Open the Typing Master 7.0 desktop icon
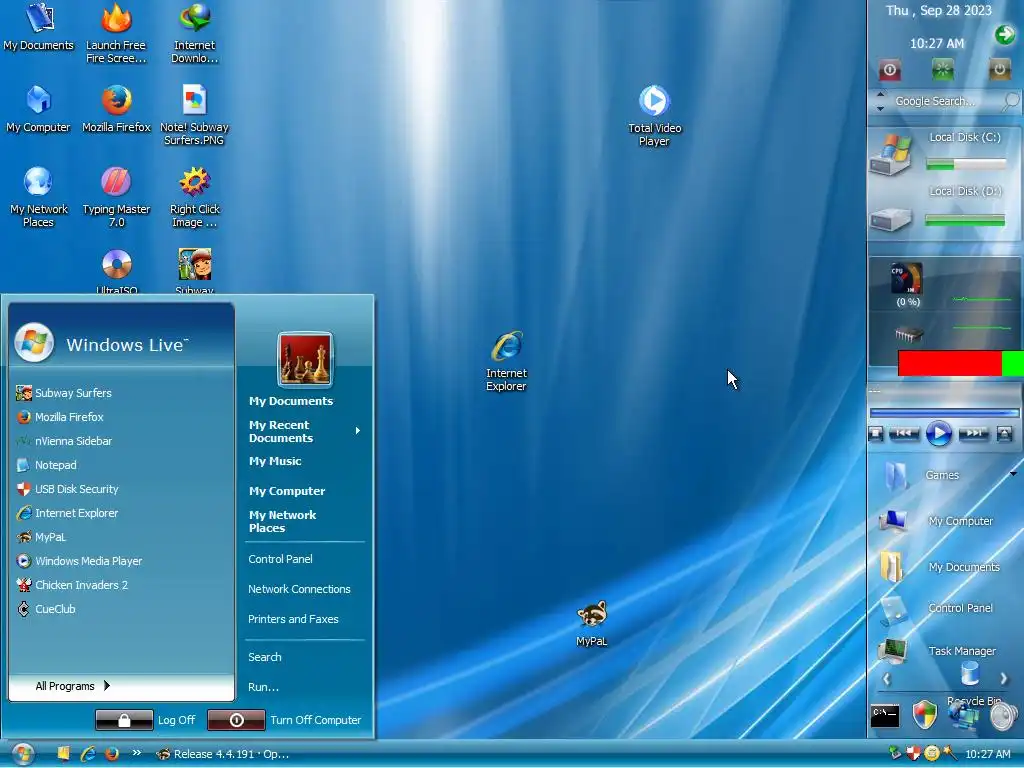 point(116,197)
